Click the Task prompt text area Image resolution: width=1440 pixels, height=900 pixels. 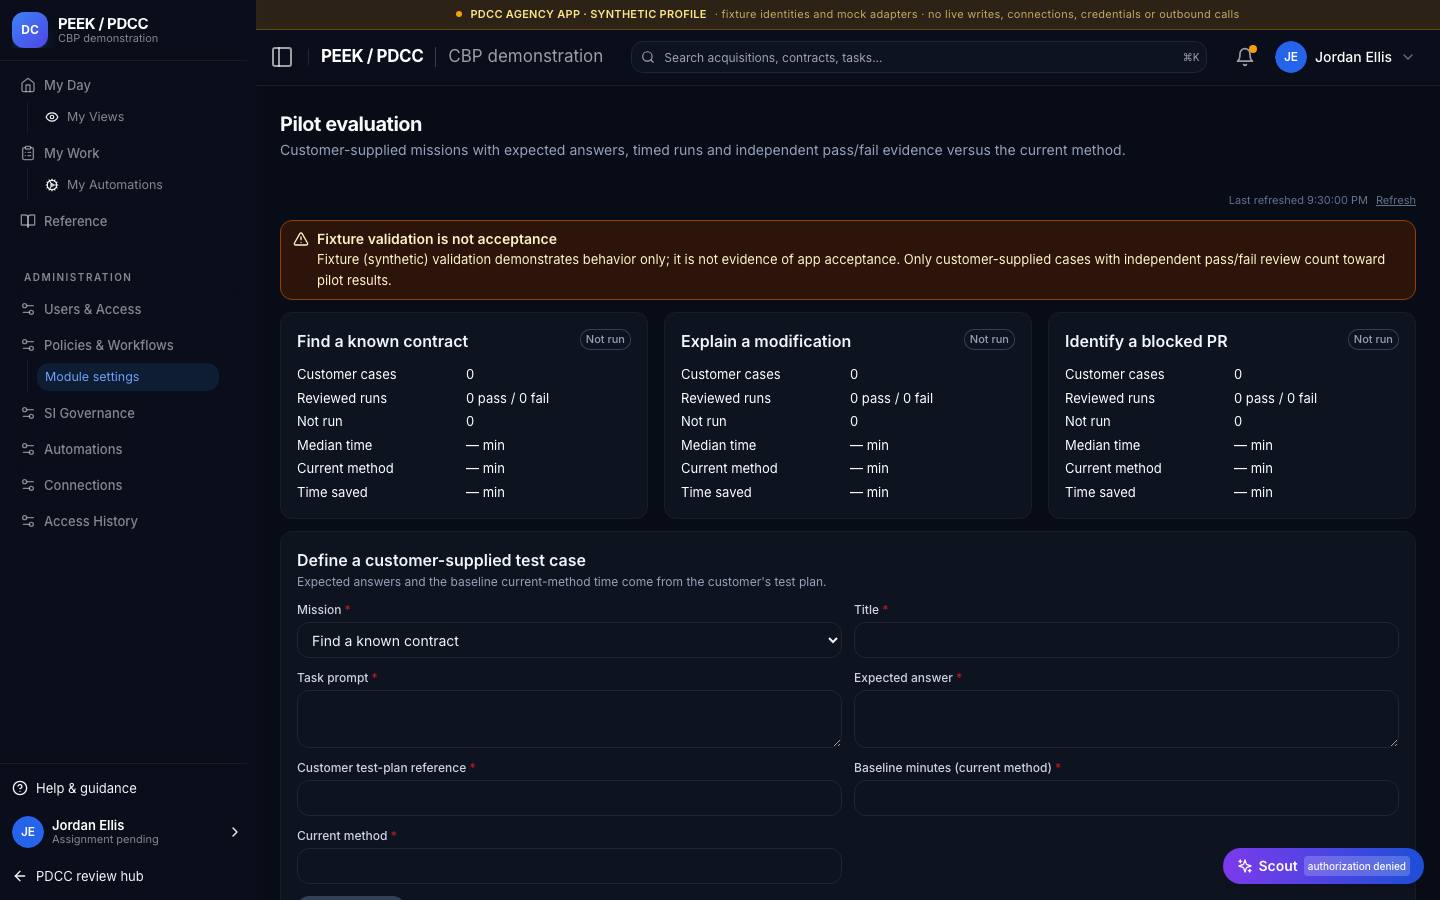(569, 719)
